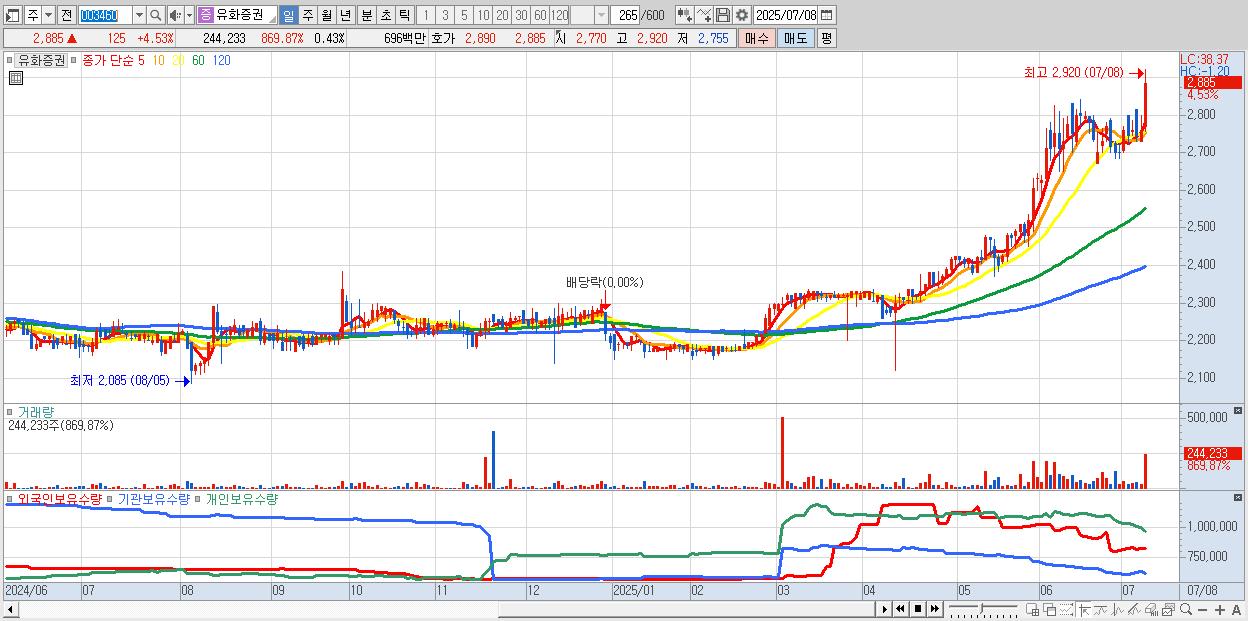Click the moving average line icon in bottom toolbar
This screenshot has width=1248, height=621.
1101,610
